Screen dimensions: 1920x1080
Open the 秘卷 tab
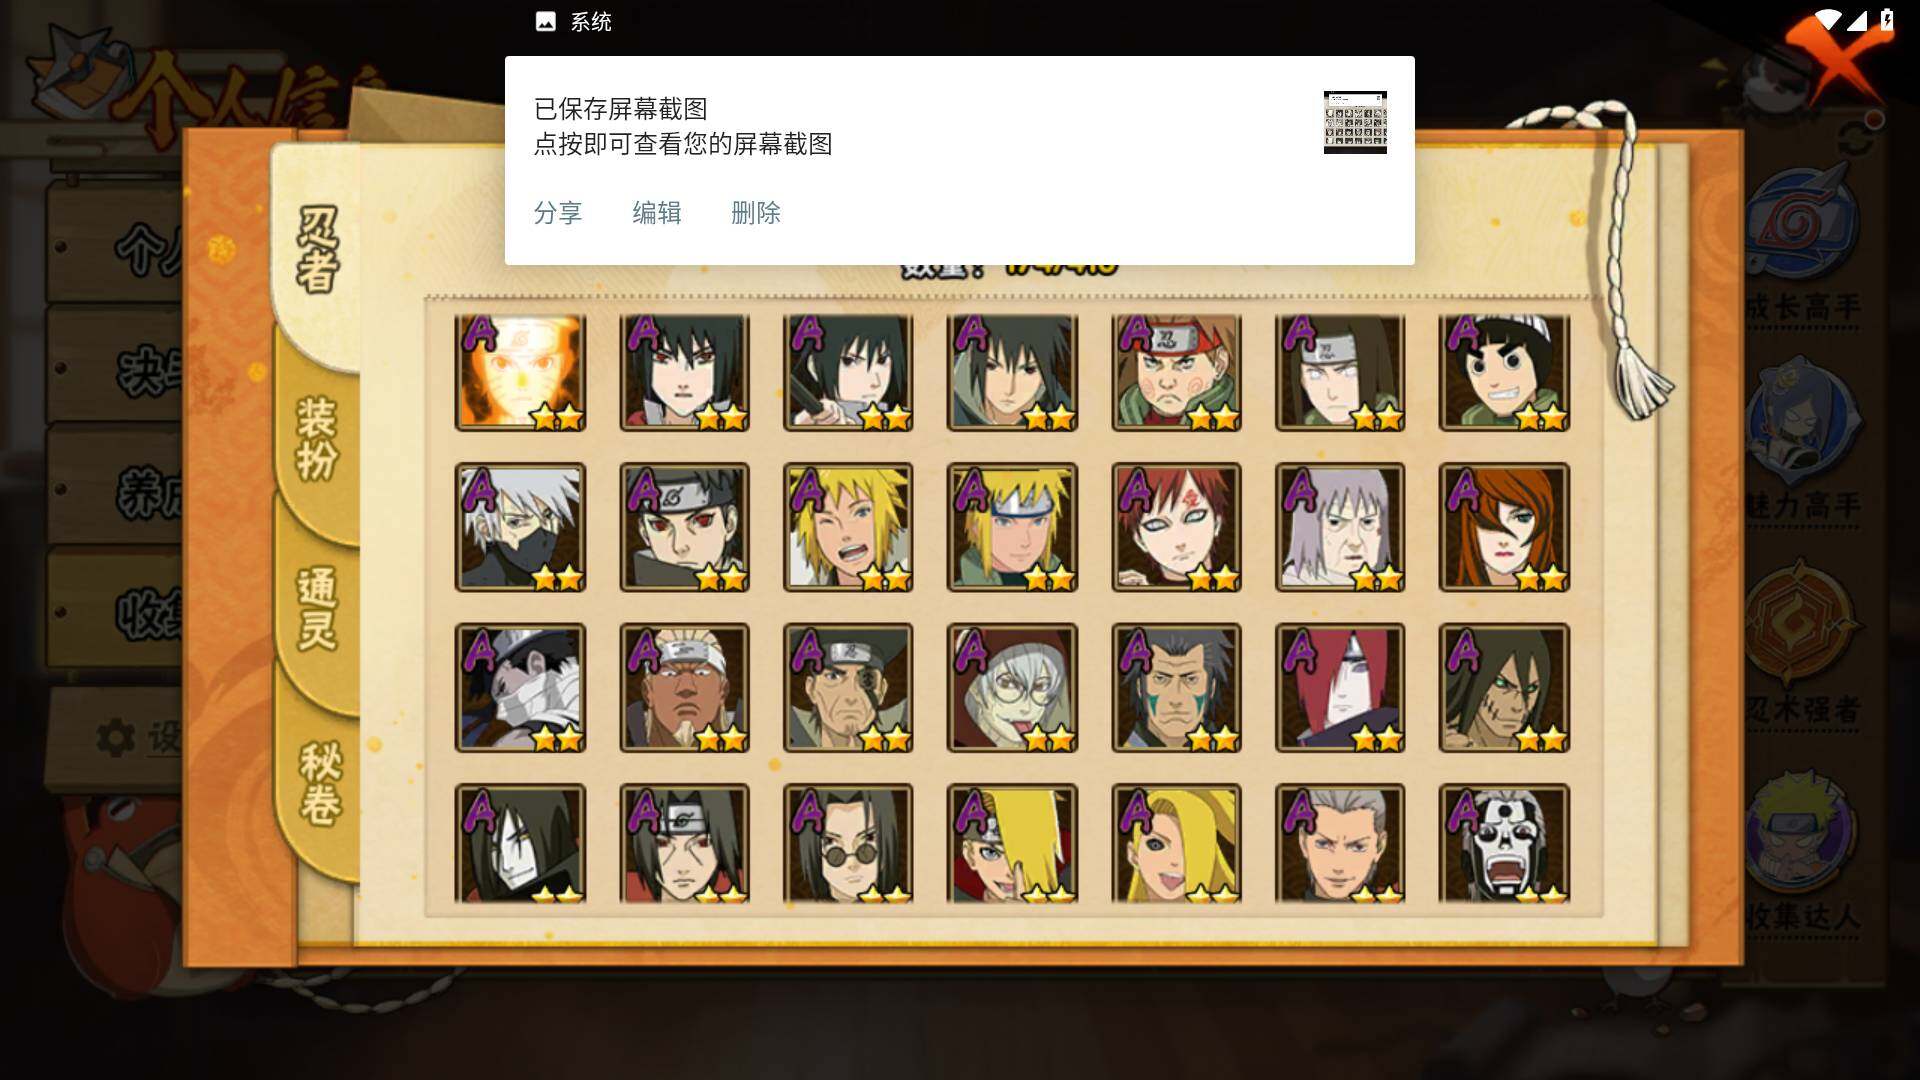tap(320, 783)
